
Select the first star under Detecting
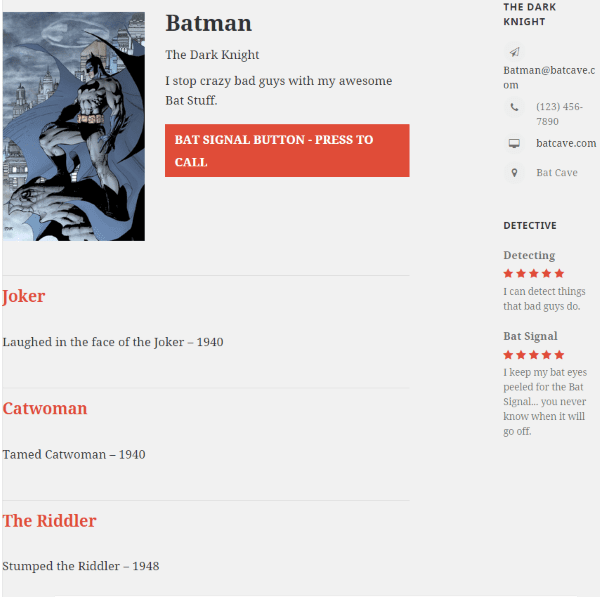coord(508,273)
